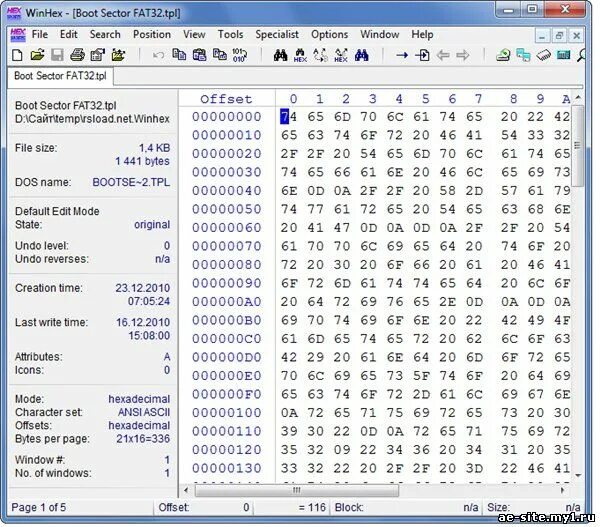
Task: Click the Calculator icon in toolbar
Action: (x=563, y=55)
